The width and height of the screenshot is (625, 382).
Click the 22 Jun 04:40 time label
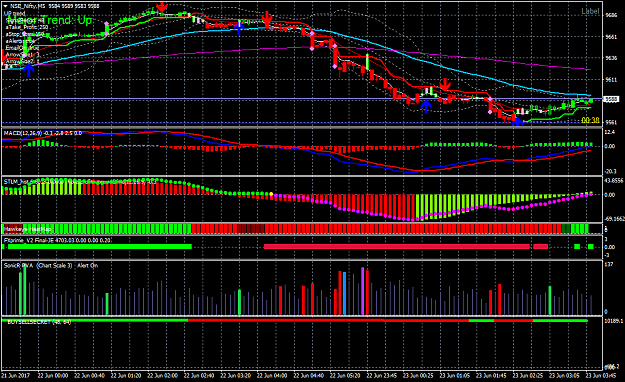pos(309,376)
